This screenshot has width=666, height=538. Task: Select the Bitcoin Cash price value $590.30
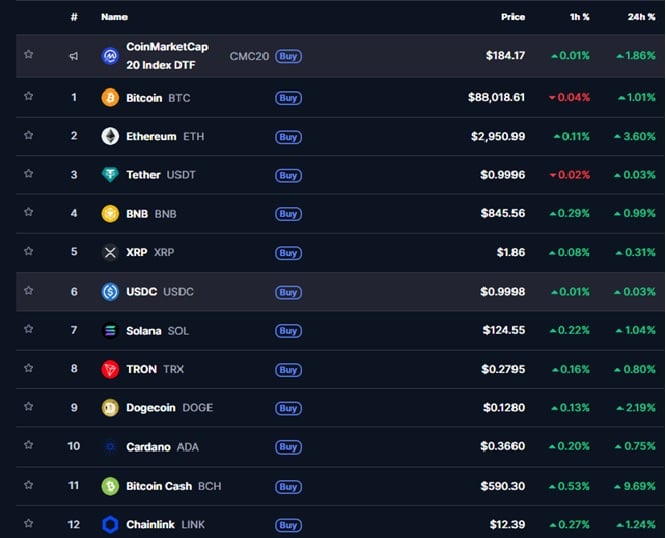point(502,486)
